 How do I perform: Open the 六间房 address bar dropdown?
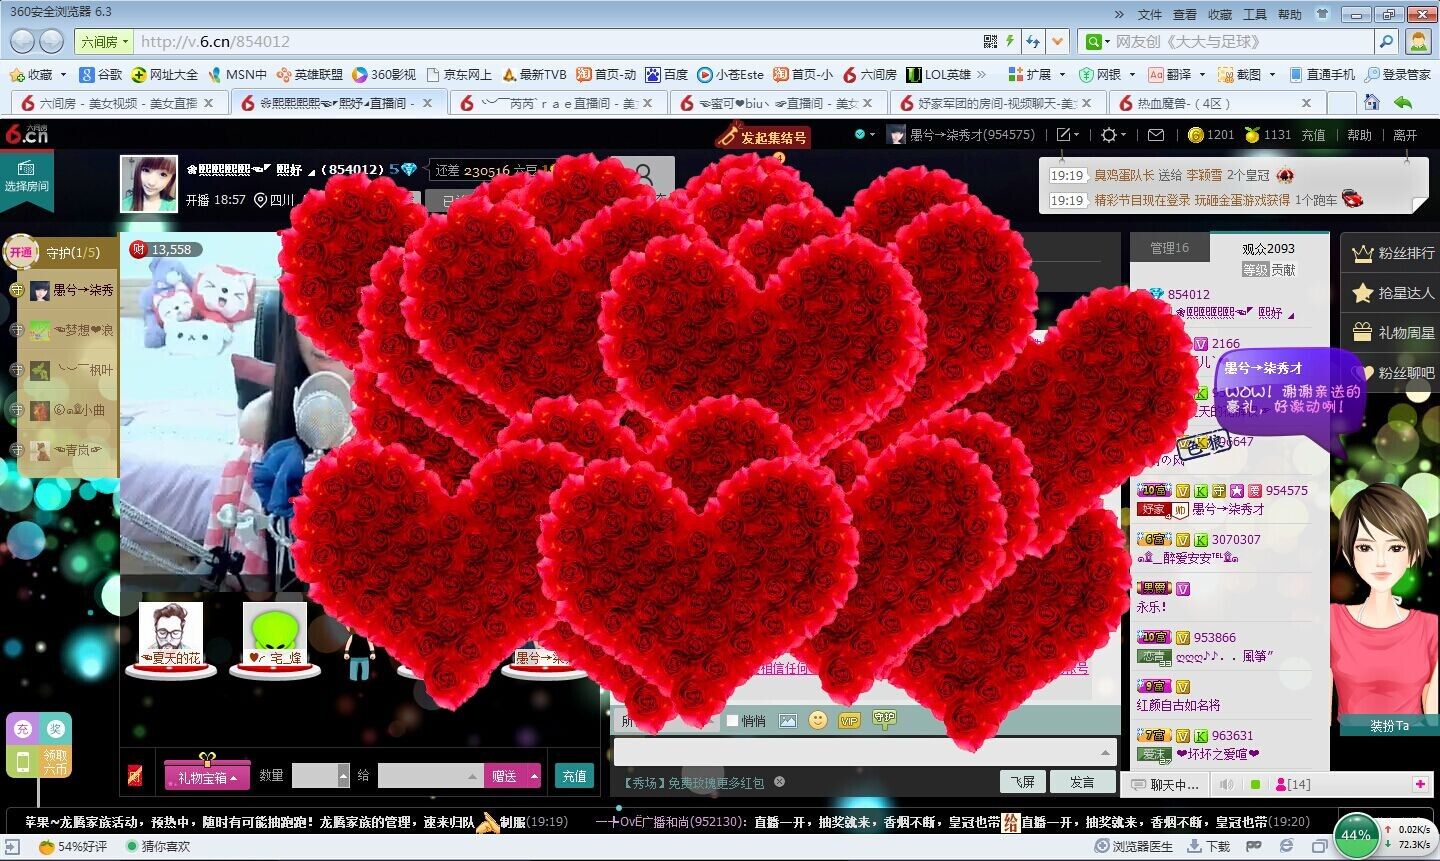[104, 41]
